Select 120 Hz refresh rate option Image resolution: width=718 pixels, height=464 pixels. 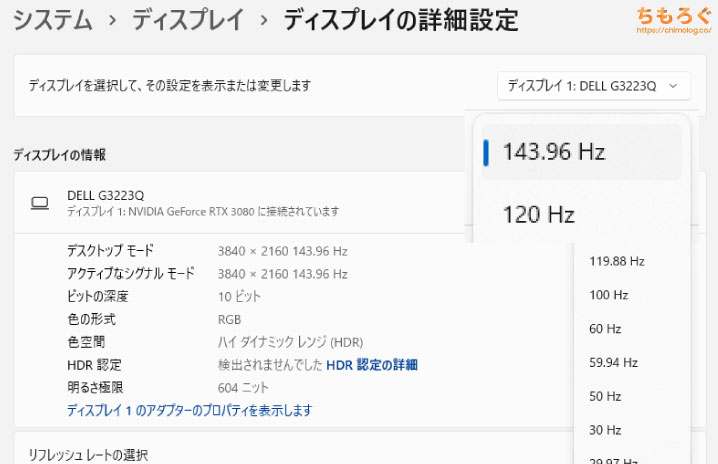[x=582, y=214]
